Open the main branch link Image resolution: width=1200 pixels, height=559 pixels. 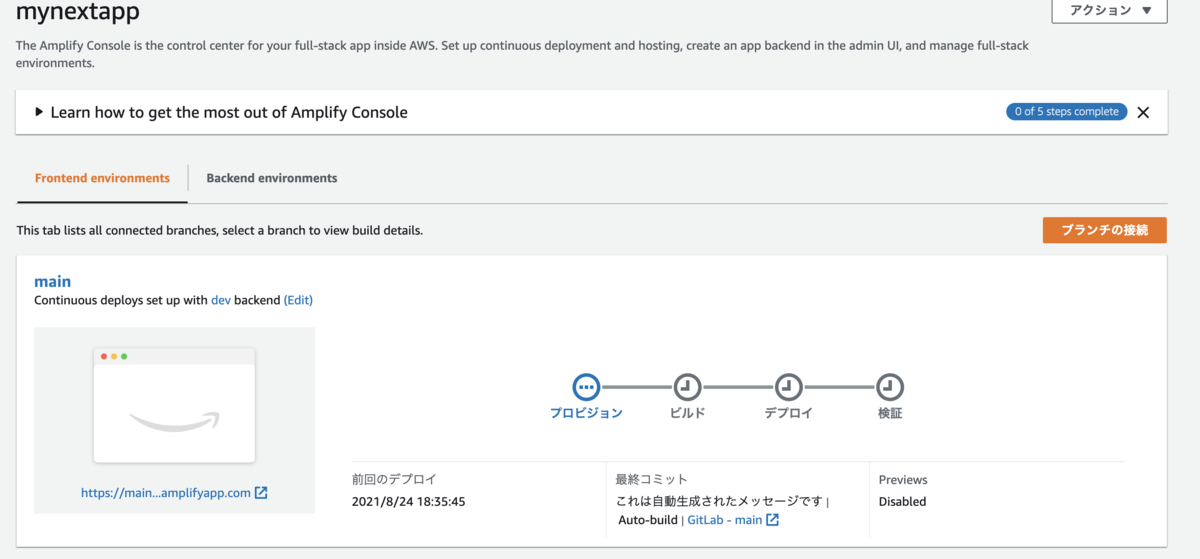[x=52, y=282]
